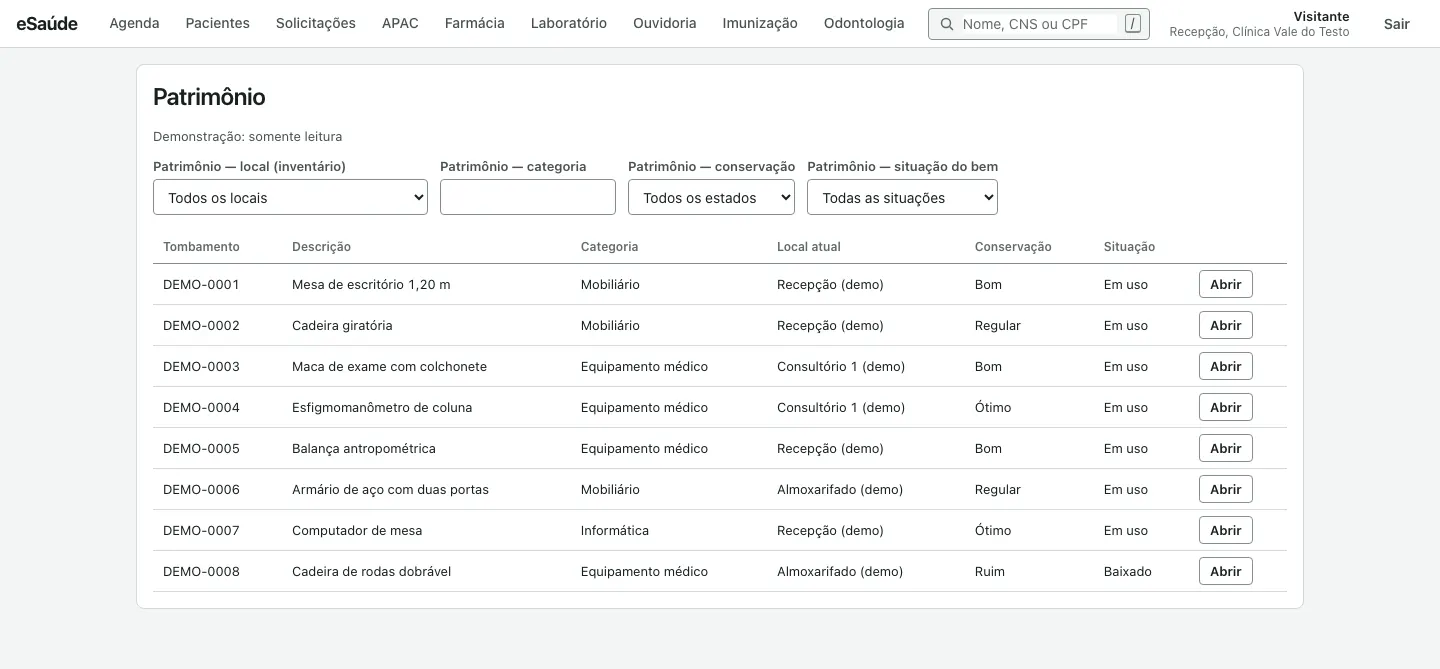
Task: Click the Baixado situation cell
Action: point(1128,571)
